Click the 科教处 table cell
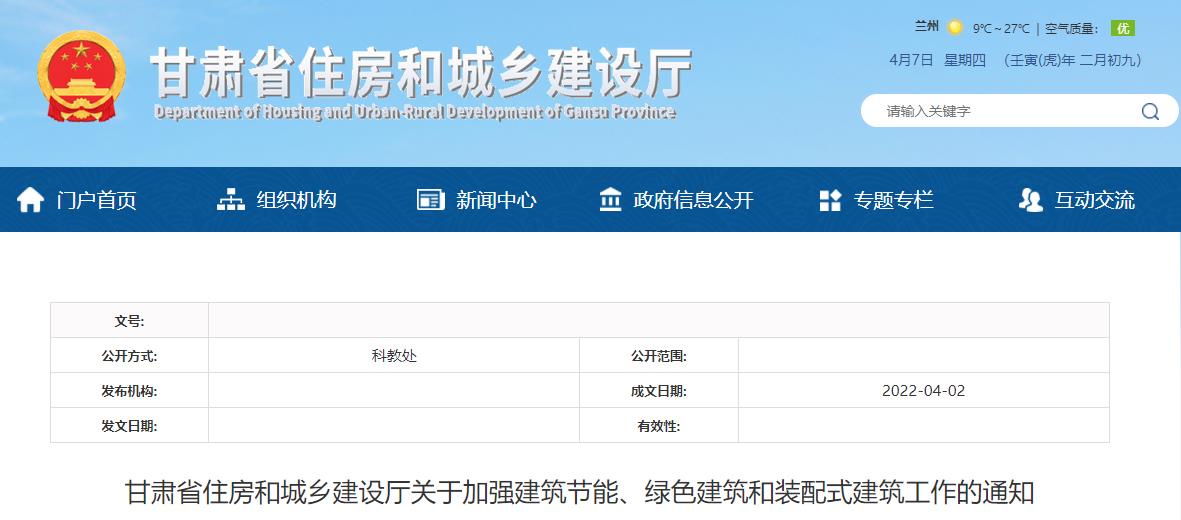This screenshot has height=520, width=1181. click(x=394, y=356)
